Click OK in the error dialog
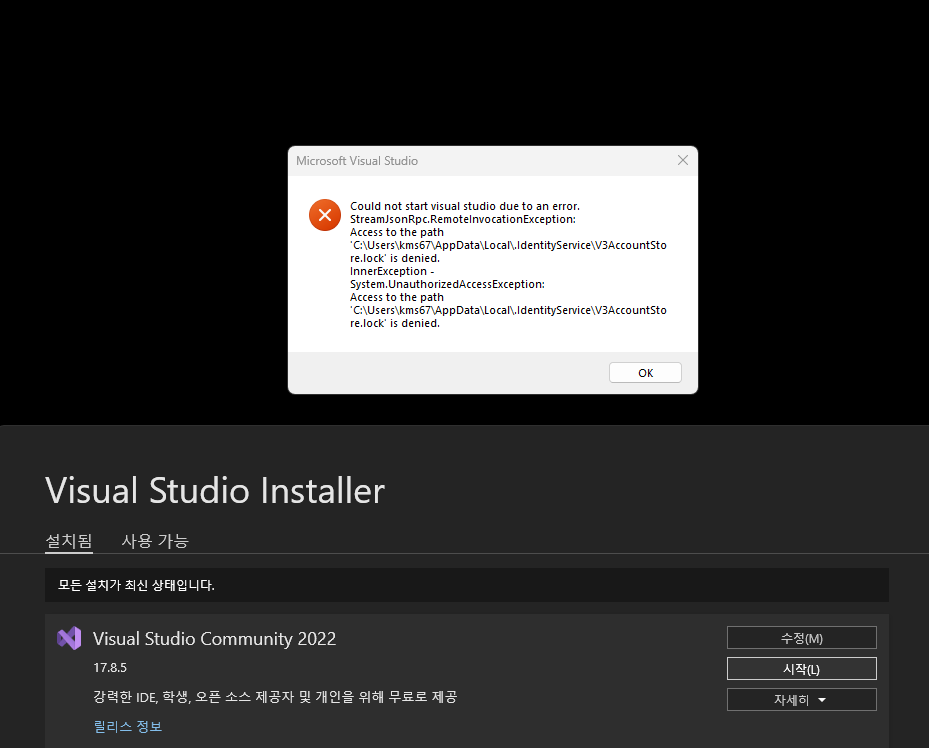The width and height of the screenshot is (929, 748). pyautogui.click(x=645, y=373)
